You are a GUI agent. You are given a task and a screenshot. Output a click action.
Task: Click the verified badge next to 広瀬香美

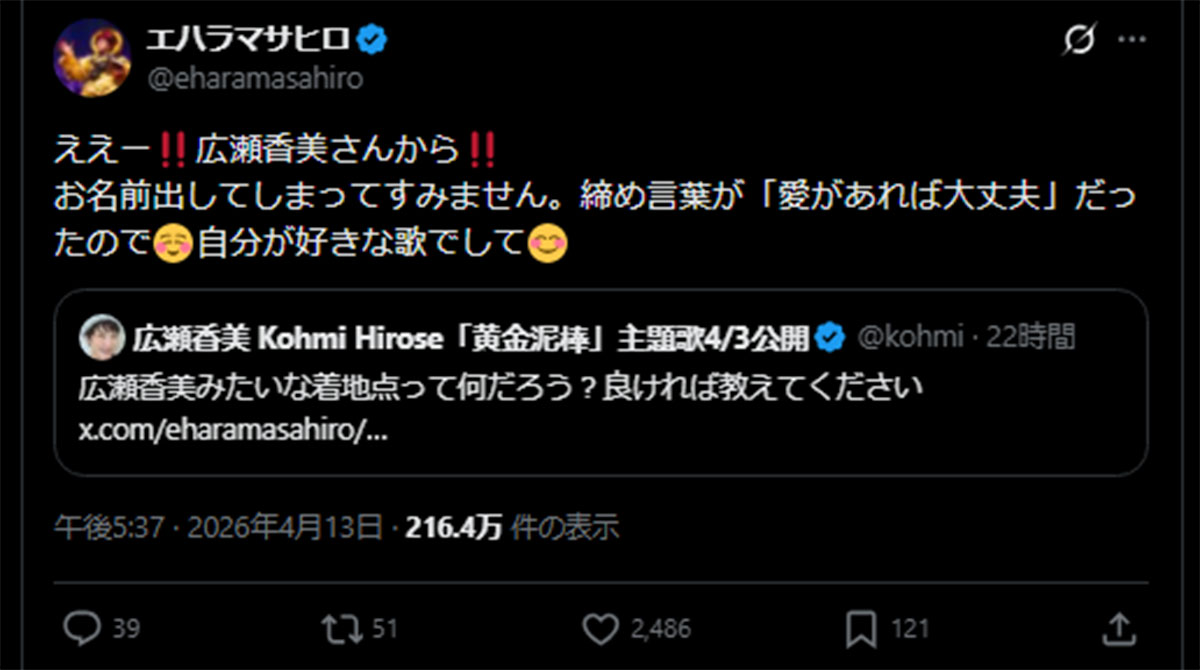click(x=826, y=338)
